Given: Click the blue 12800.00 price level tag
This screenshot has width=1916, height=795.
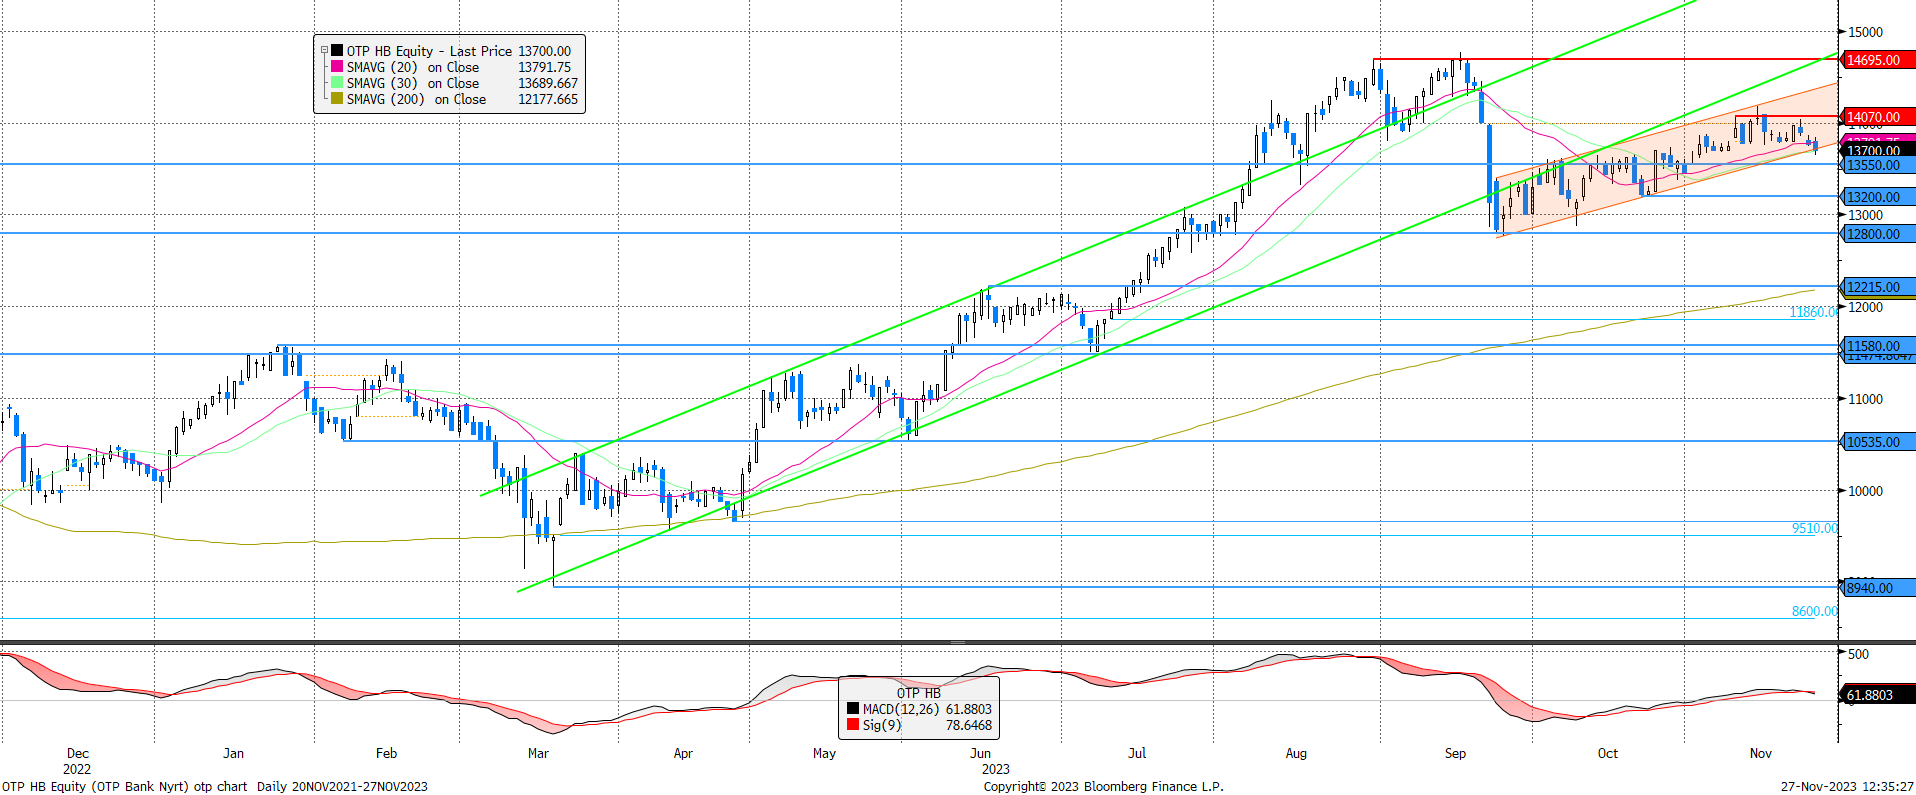Looking at the screenshot, I should pyautogui.click(x=1877, y=234).
